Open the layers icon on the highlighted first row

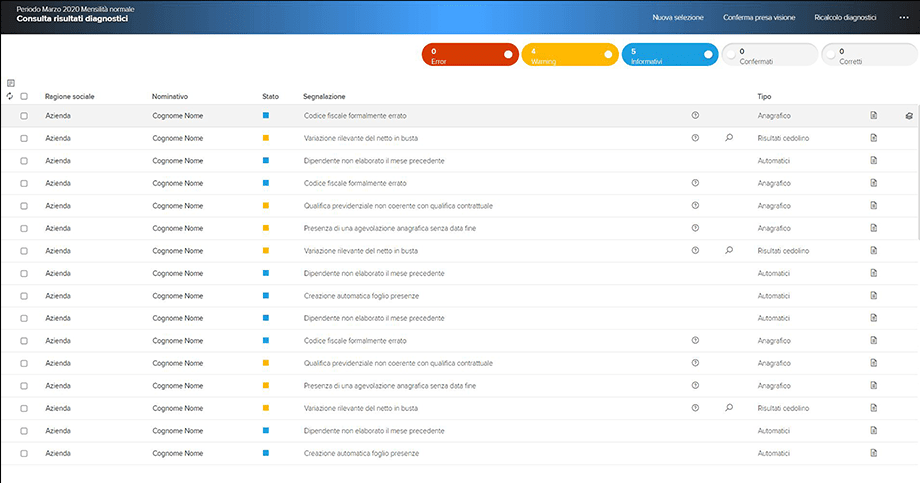point(909,116)
